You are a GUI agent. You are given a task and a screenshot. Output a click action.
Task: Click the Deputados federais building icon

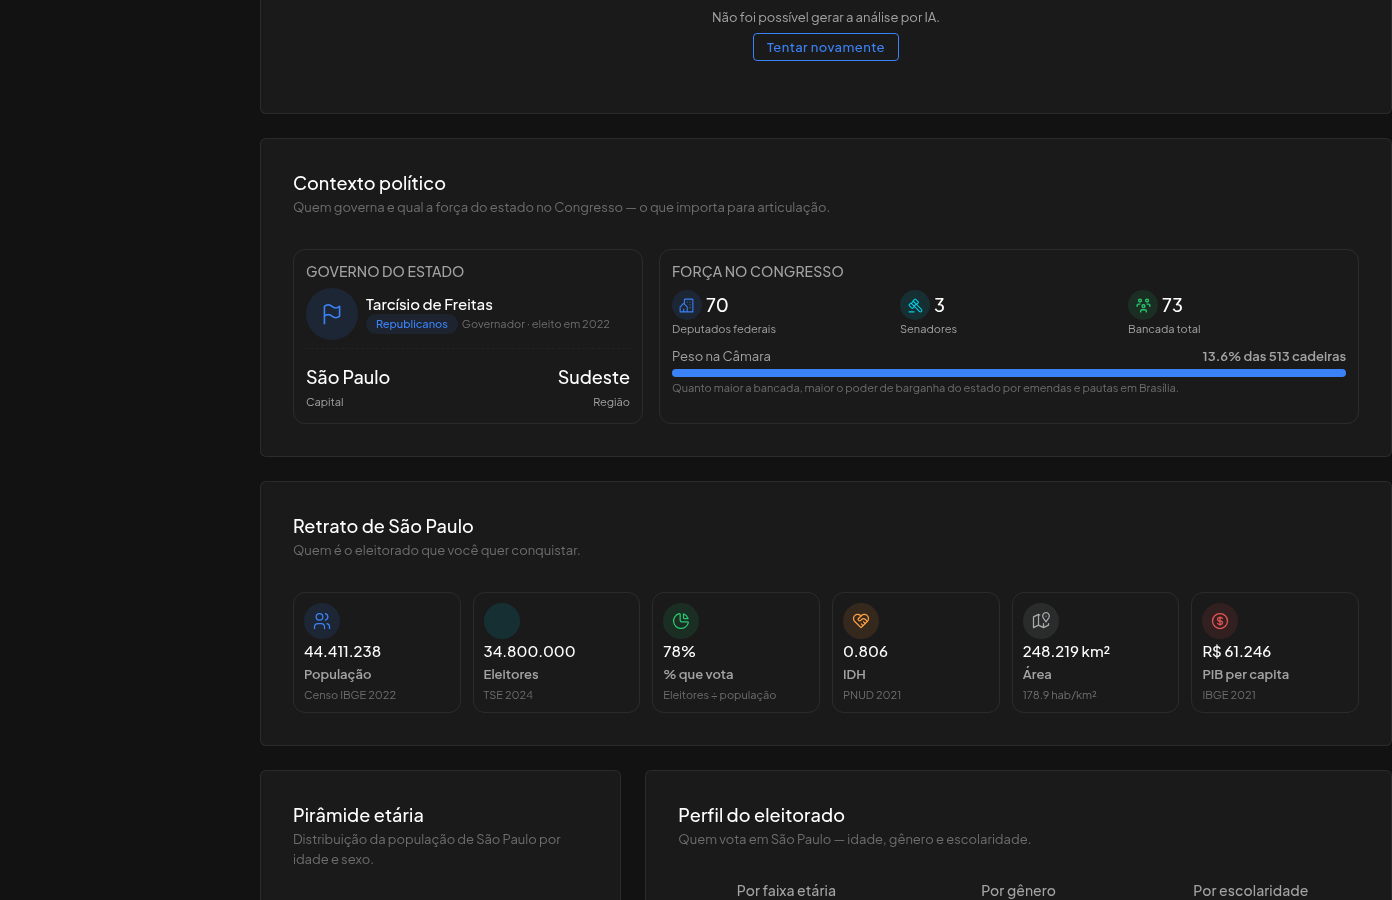pyautogui.click(x=687, y=305)
